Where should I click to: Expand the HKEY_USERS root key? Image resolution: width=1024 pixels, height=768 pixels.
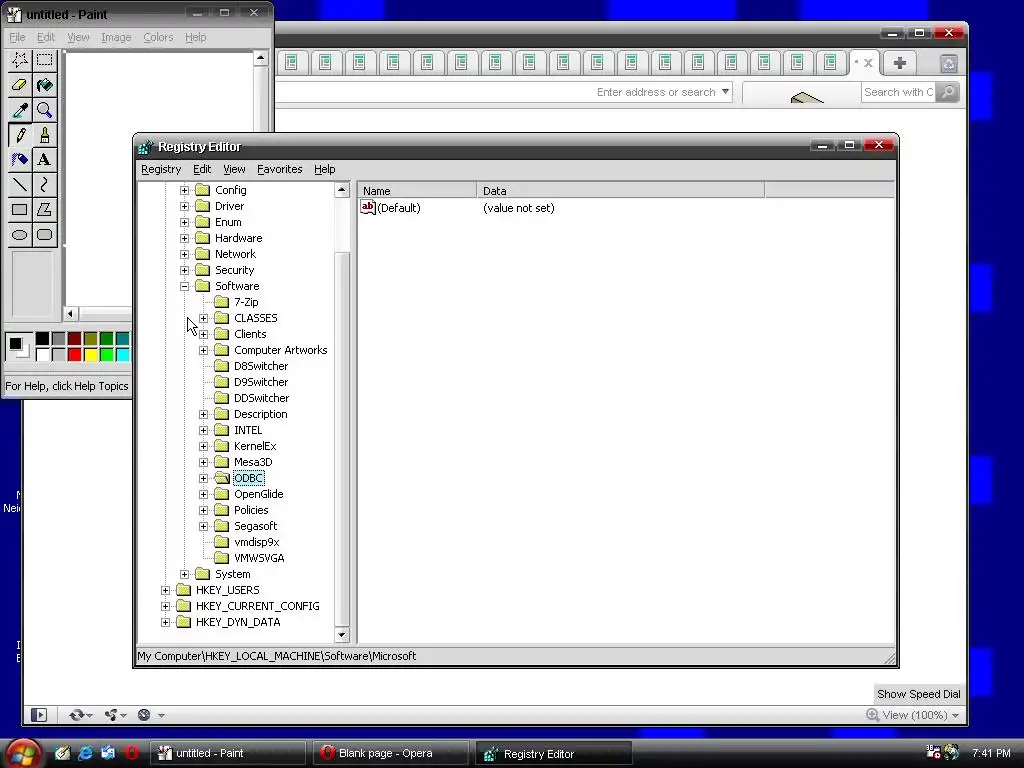(165, 590)
